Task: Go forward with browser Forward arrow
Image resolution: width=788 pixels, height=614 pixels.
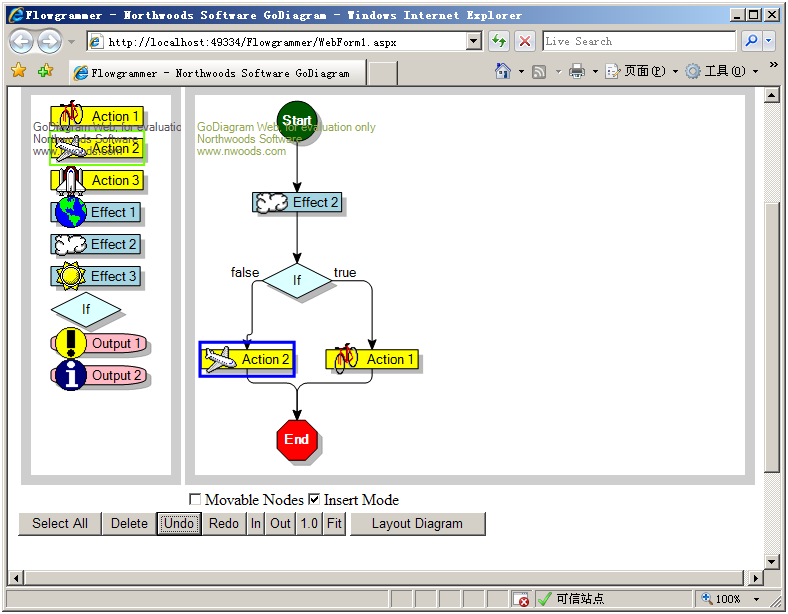Action: click(x=49, y=41)
